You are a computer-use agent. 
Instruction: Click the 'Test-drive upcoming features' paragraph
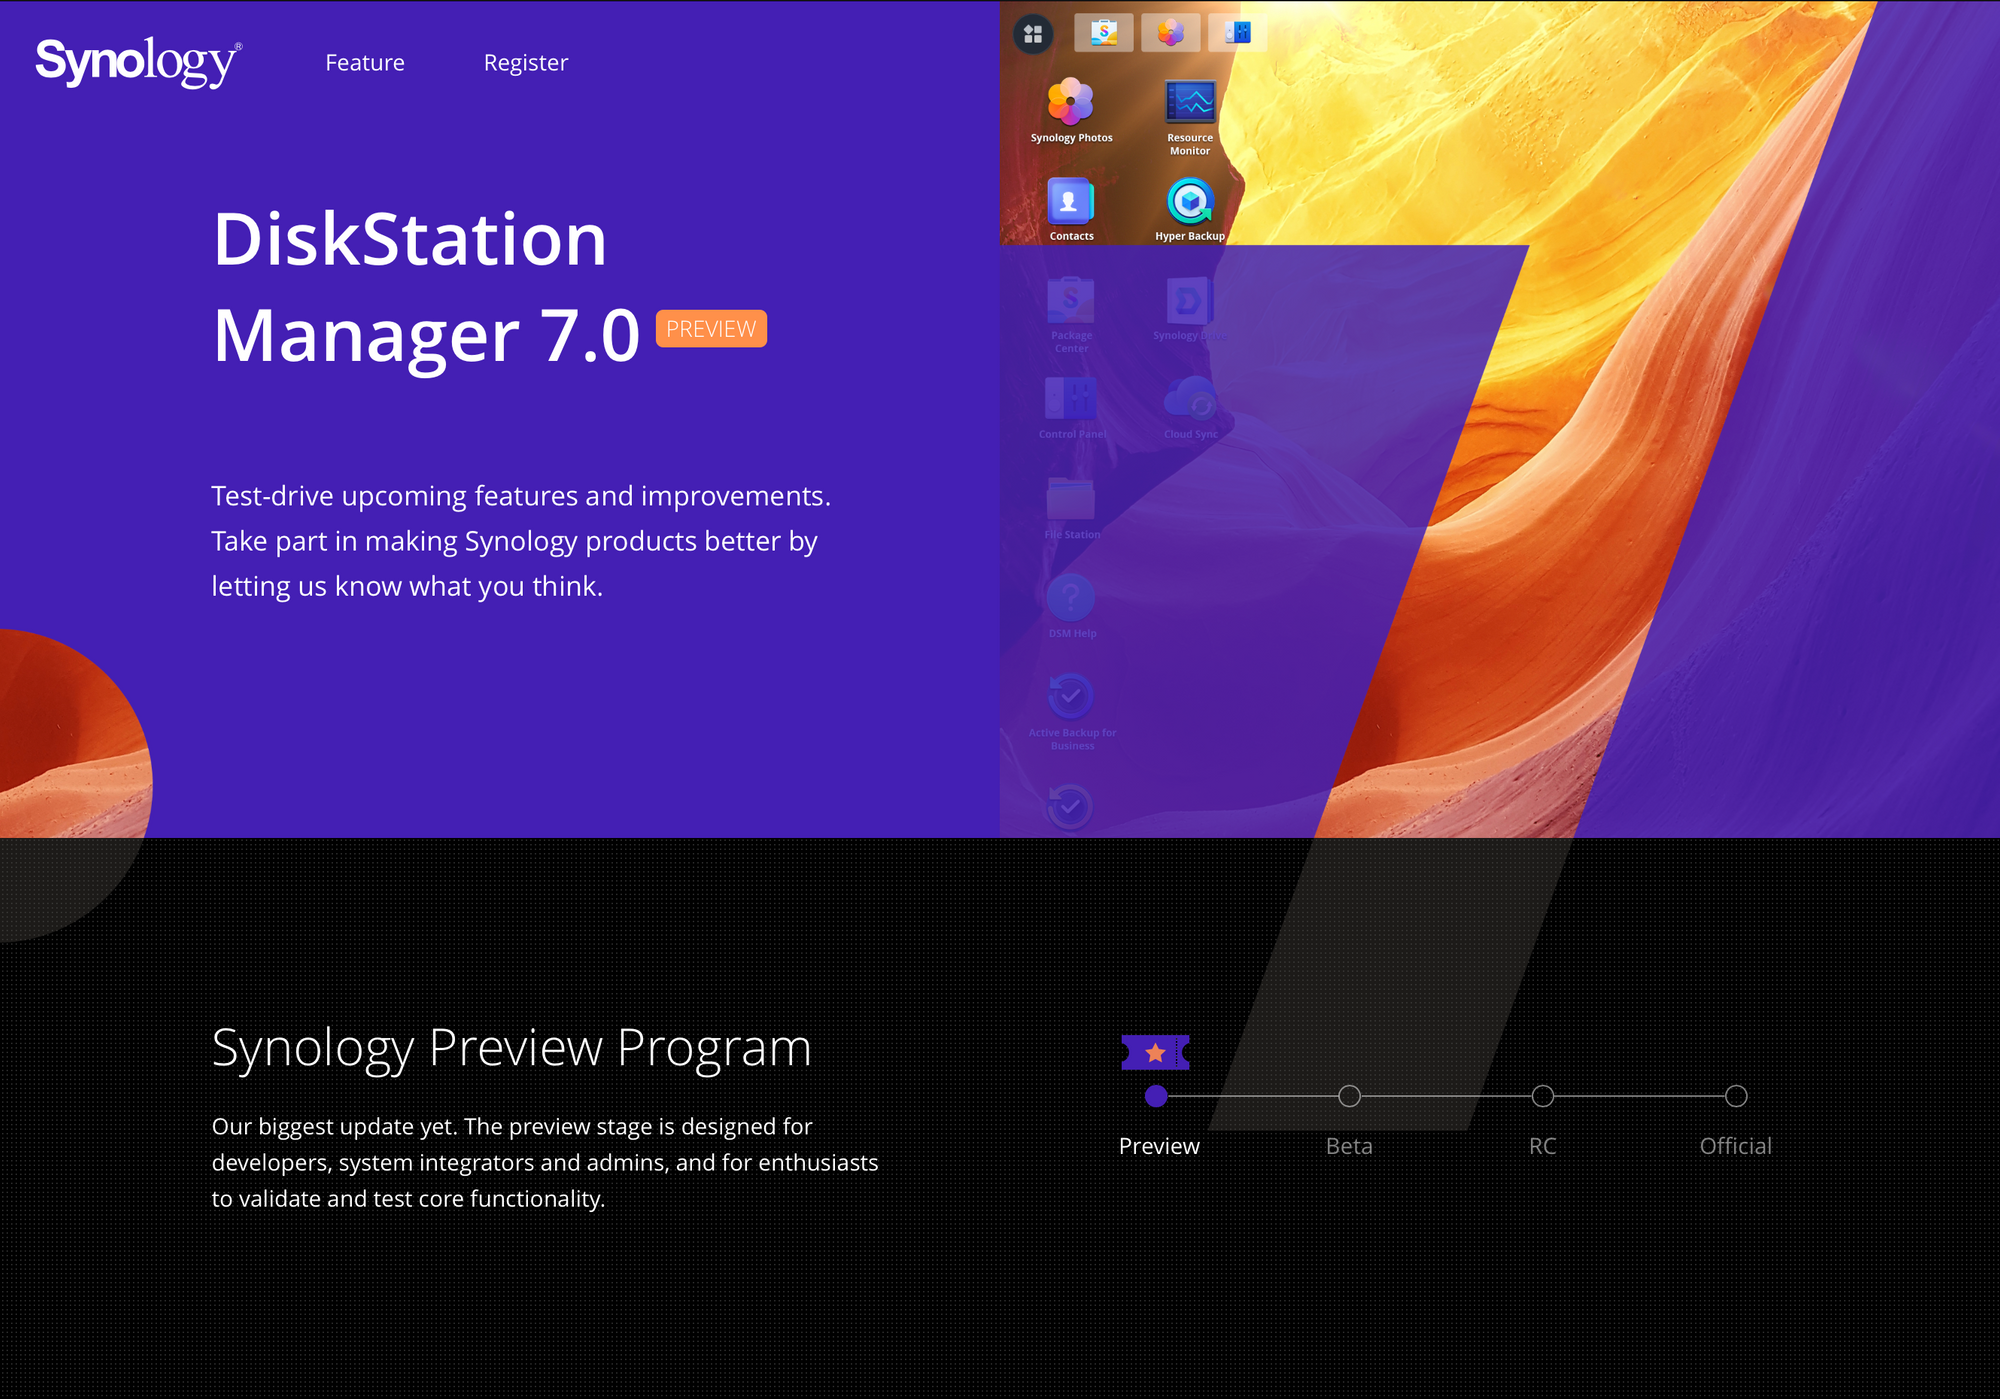click(521, 541)
